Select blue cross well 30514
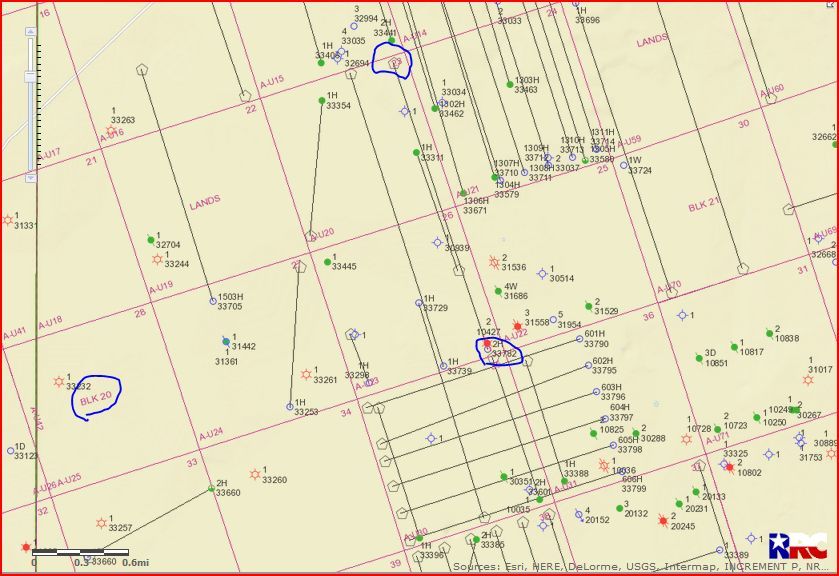The height and width of the screenshot is (576, 839). coord(542,274)
